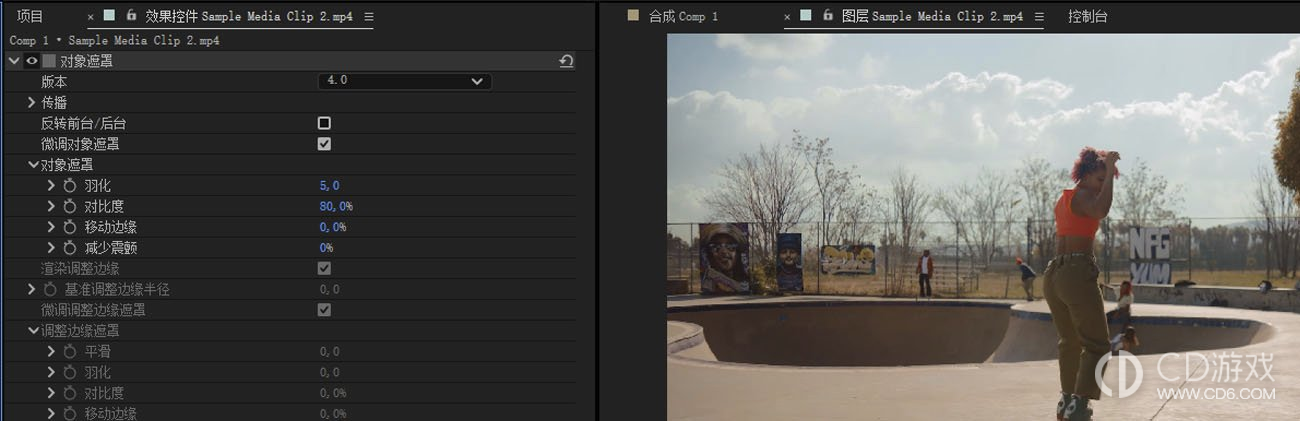Select 效果控件 Sample Media Clip 2.mp4 tab

coord(248,17)
